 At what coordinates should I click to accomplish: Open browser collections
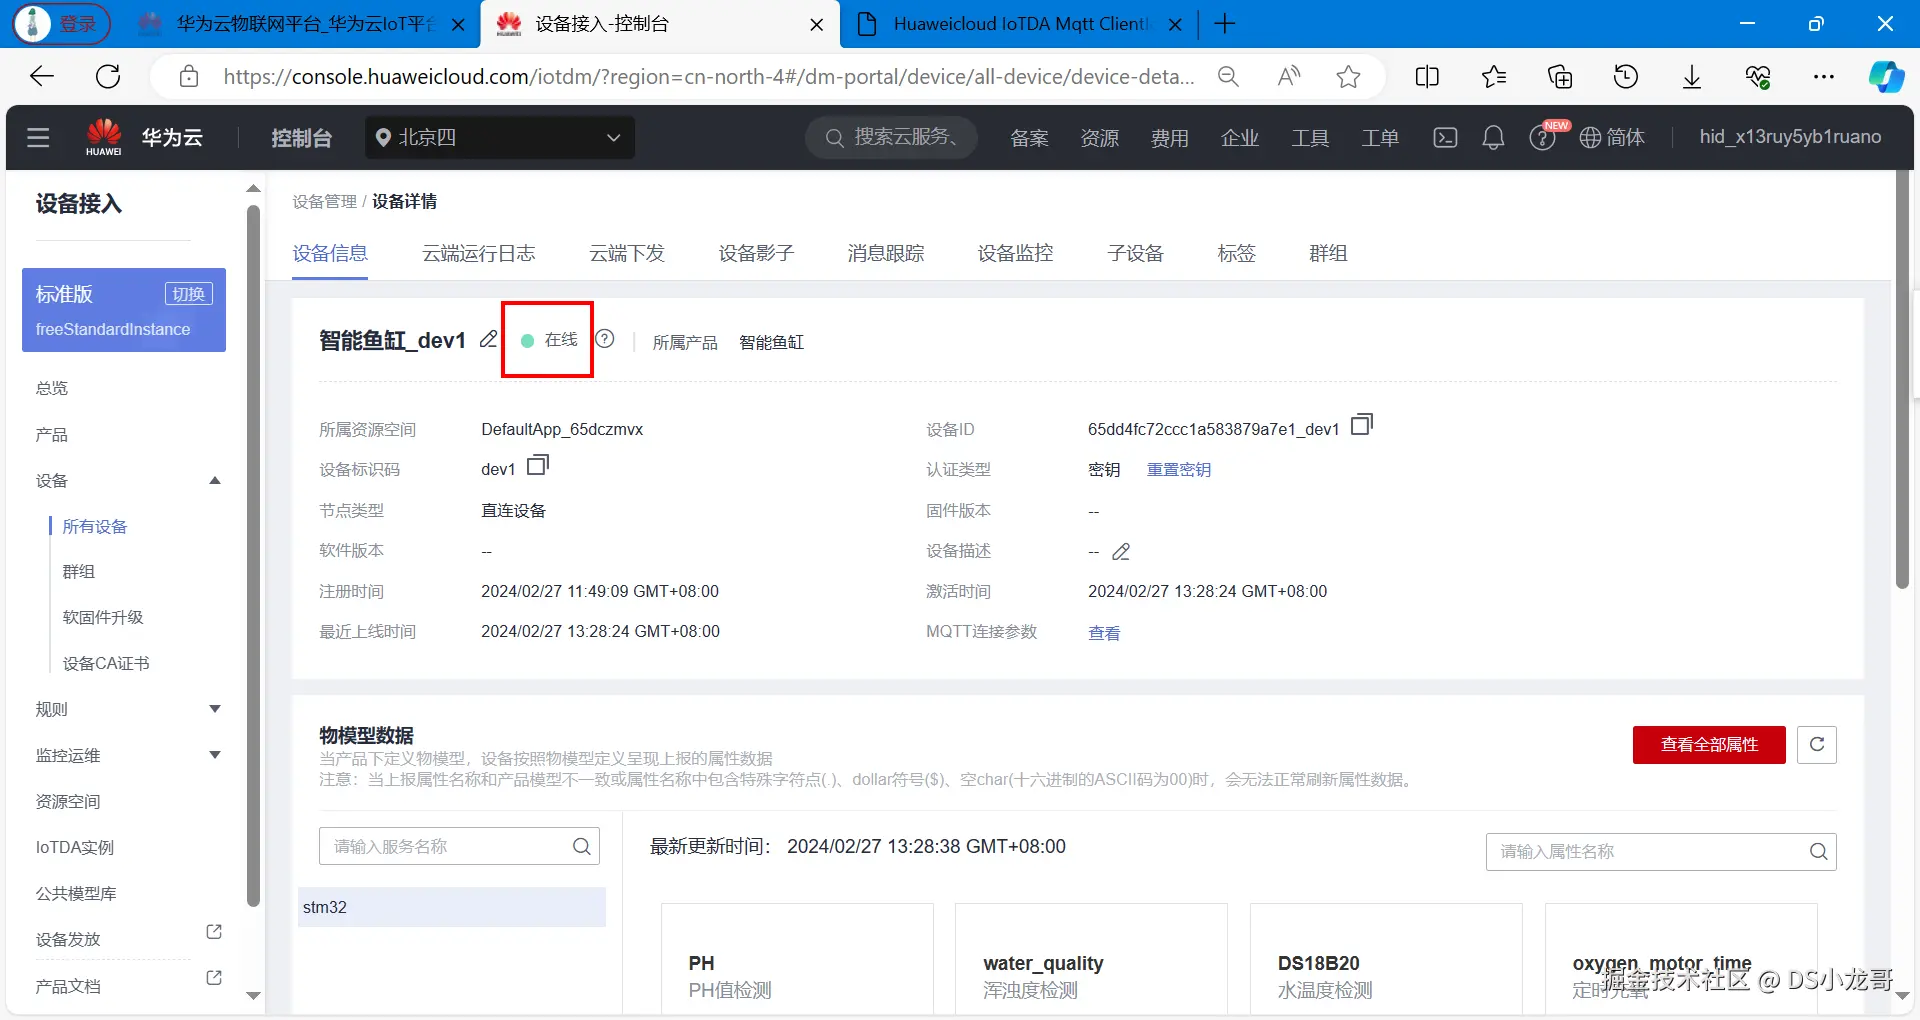point(1560,77)
